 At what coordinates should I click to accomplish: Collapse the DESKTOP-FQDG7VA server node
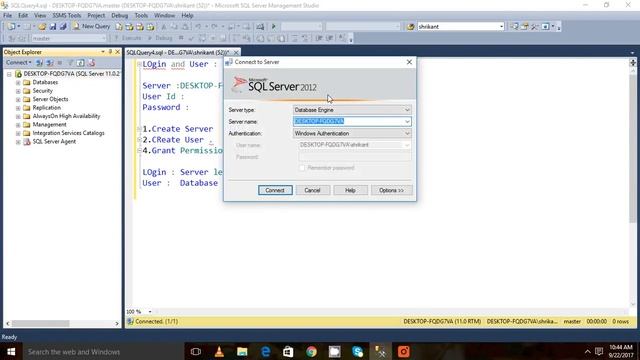(x=9, y=74)
